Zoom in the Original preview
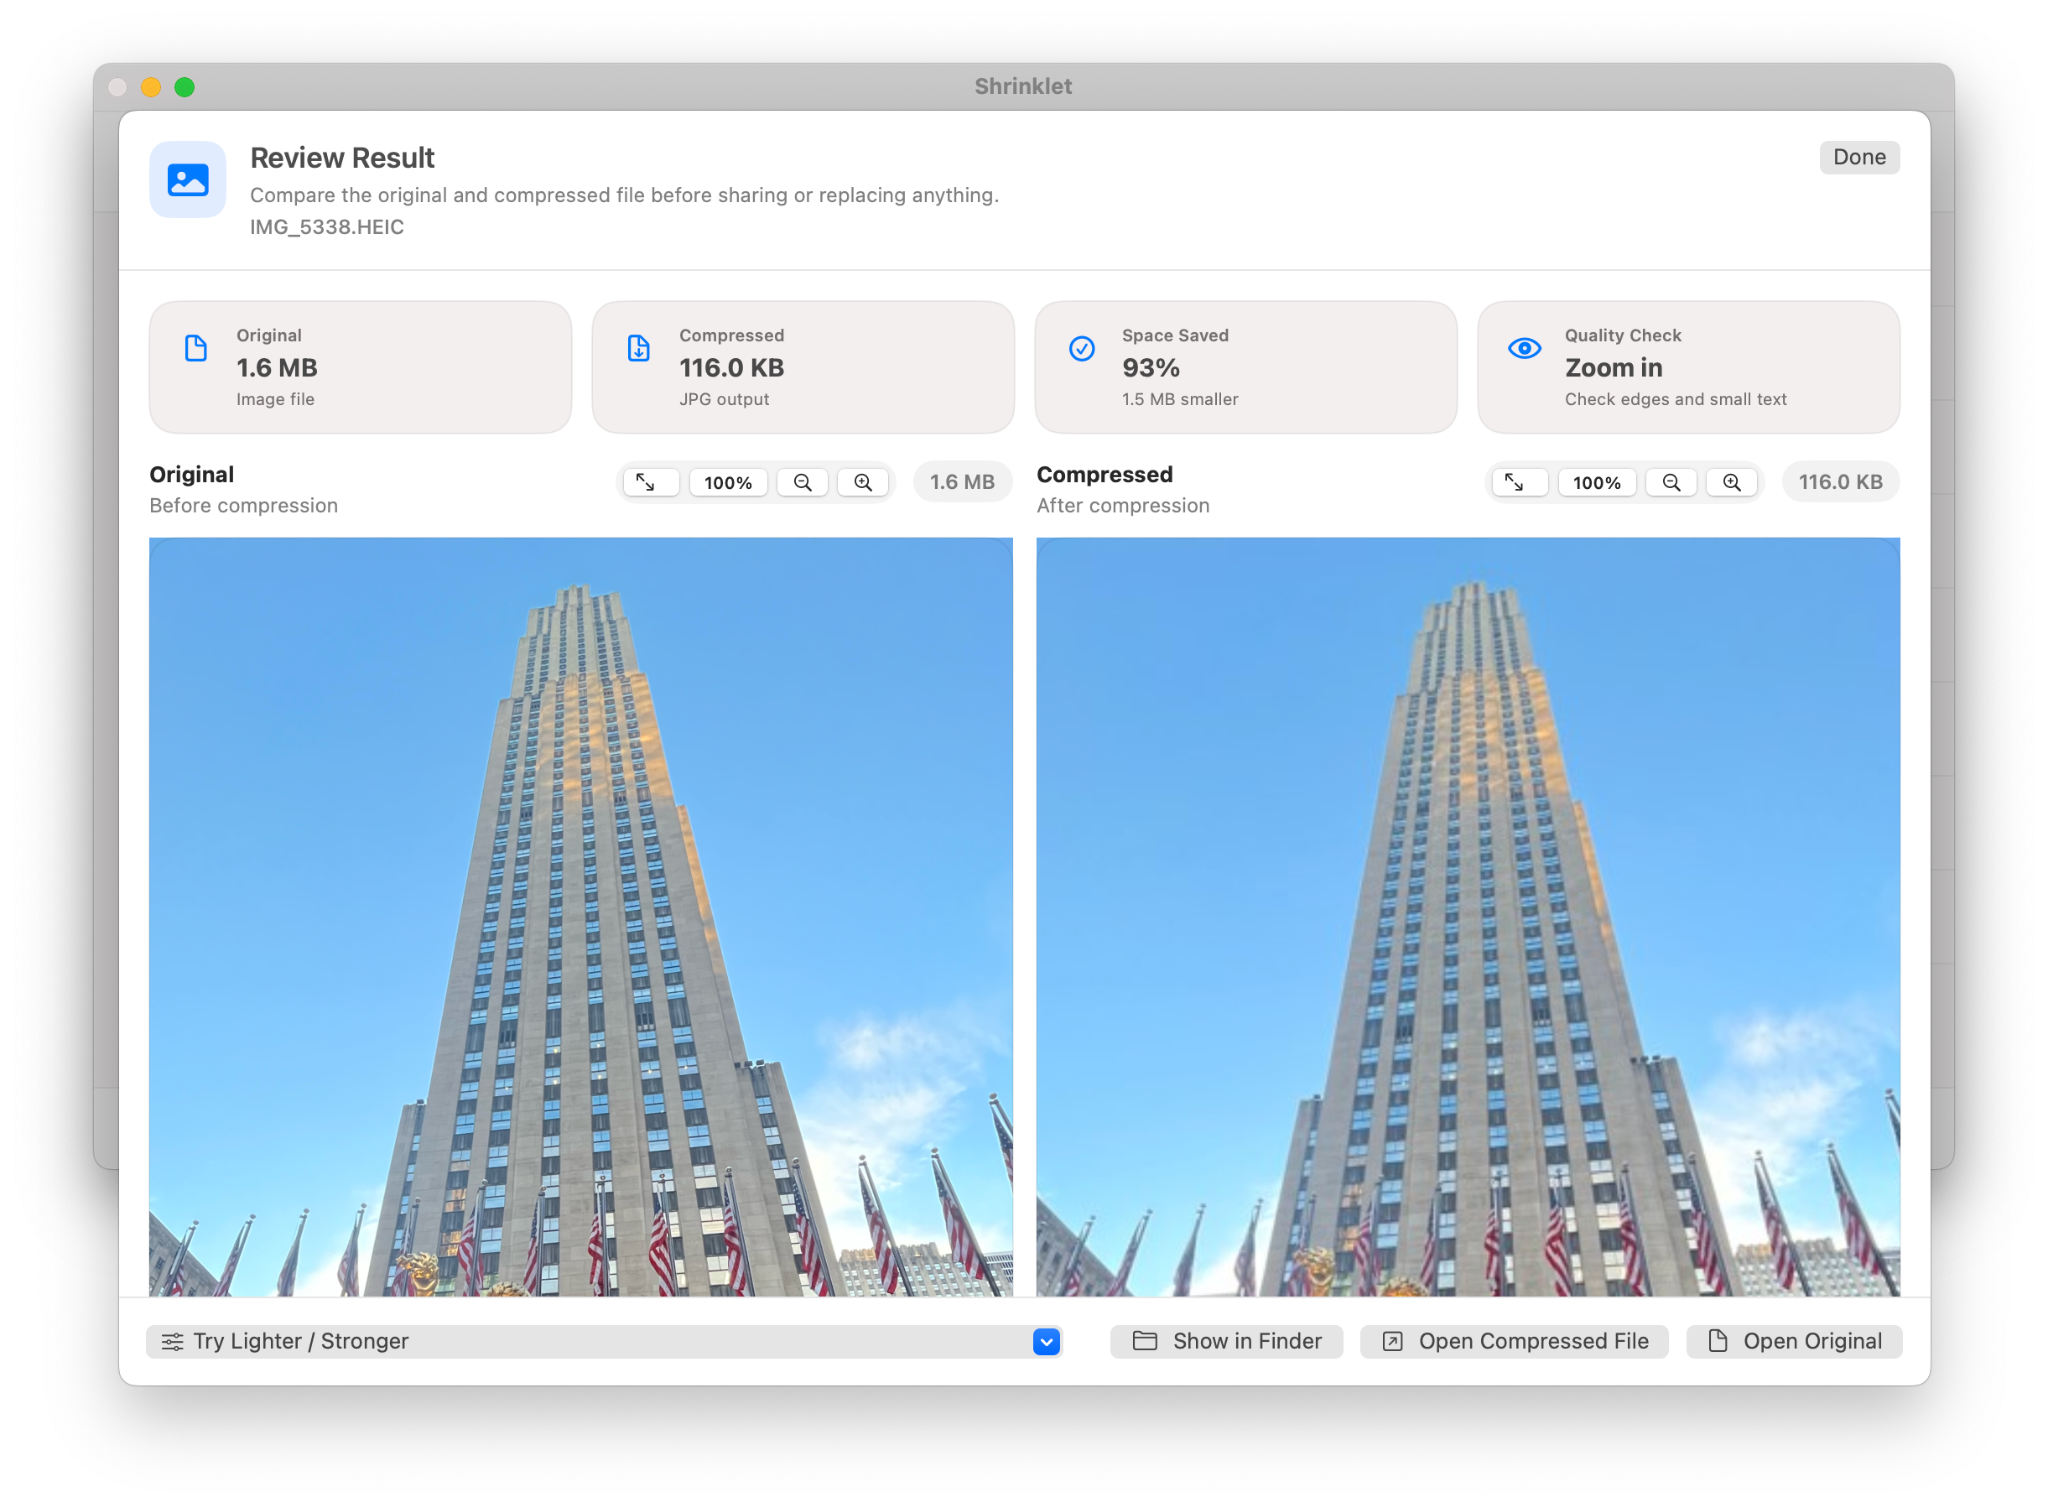This screenshot has width=2048, height=1509. pos(863,483)
